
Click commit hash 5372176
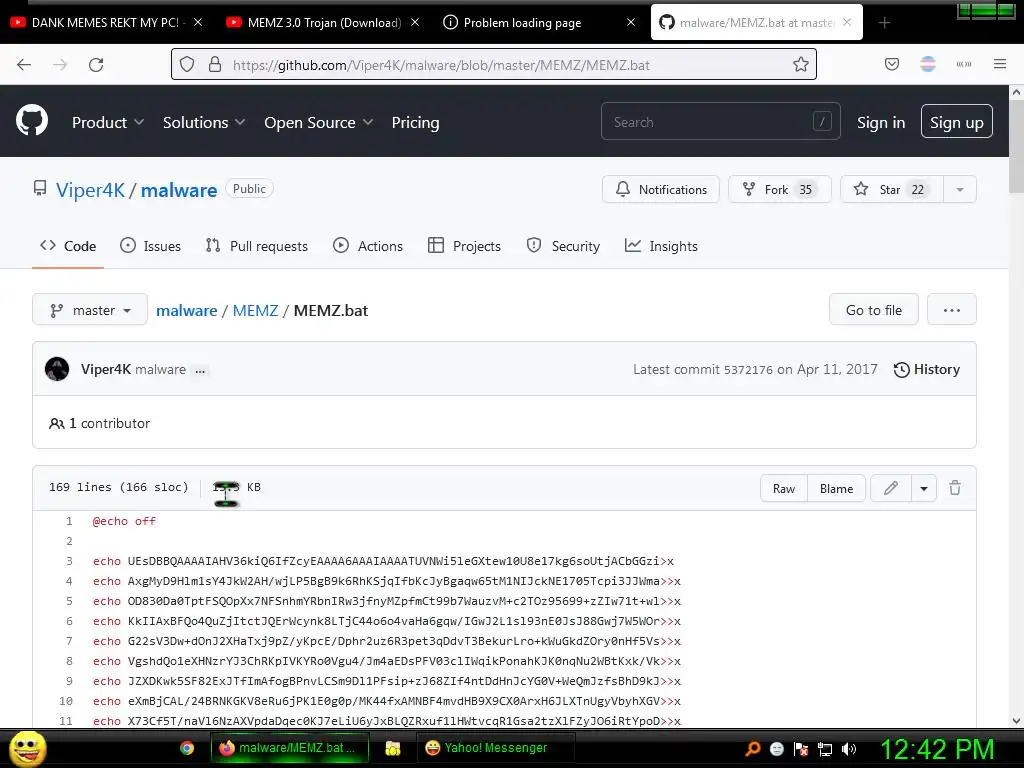click(x=748, y=370)
